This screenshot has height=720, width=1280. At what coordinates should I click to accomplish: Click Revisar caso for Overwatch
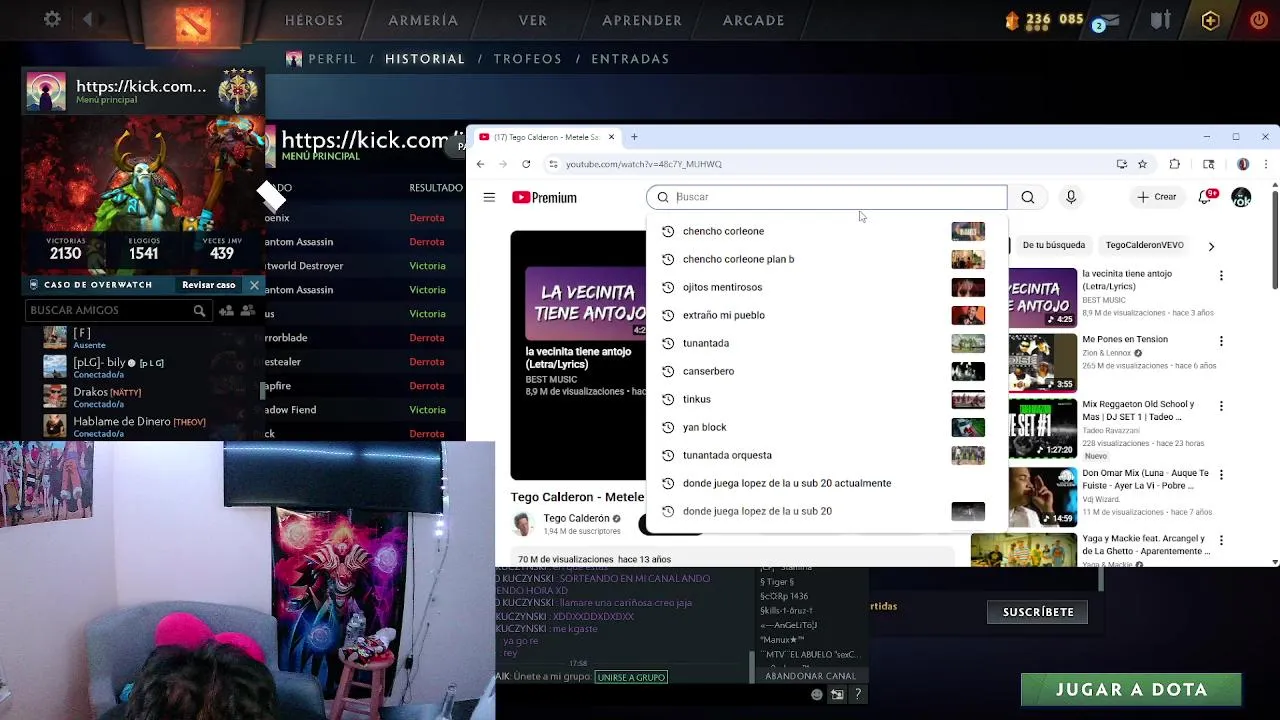coord(208,285)
